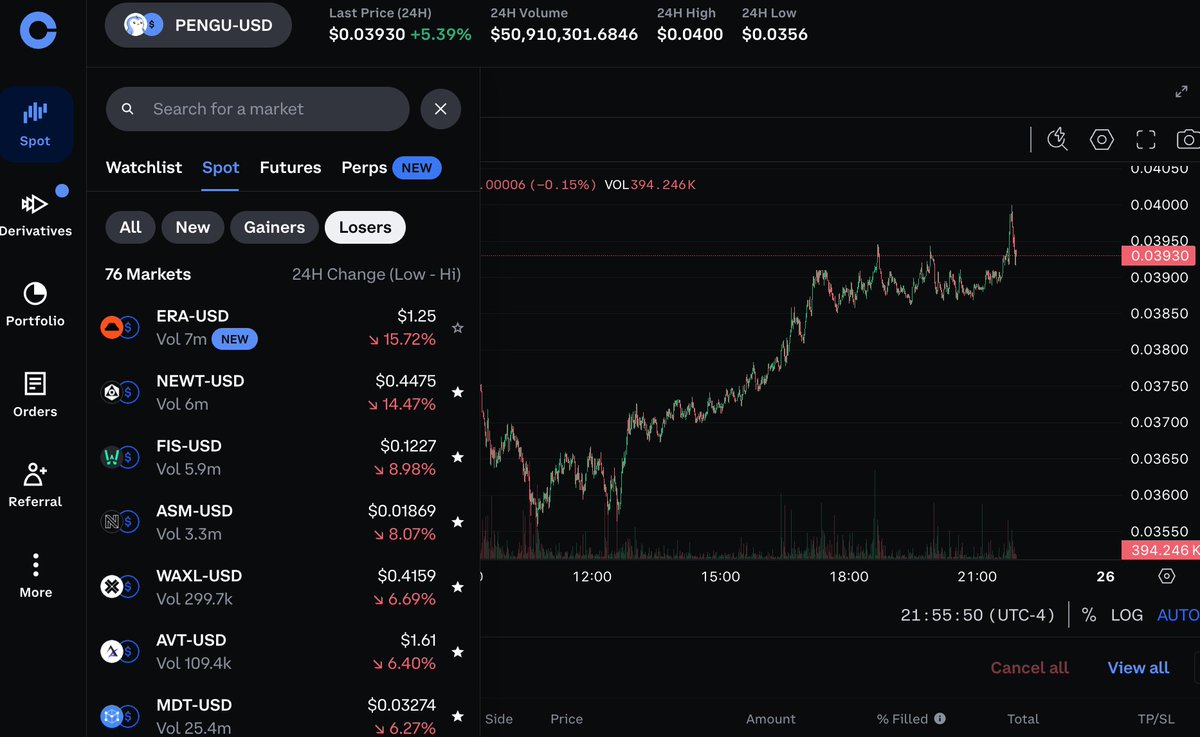Open Portfolio in the left sidebar
The height and width of the screenshot is (737, 1200).
coord(35,304)
